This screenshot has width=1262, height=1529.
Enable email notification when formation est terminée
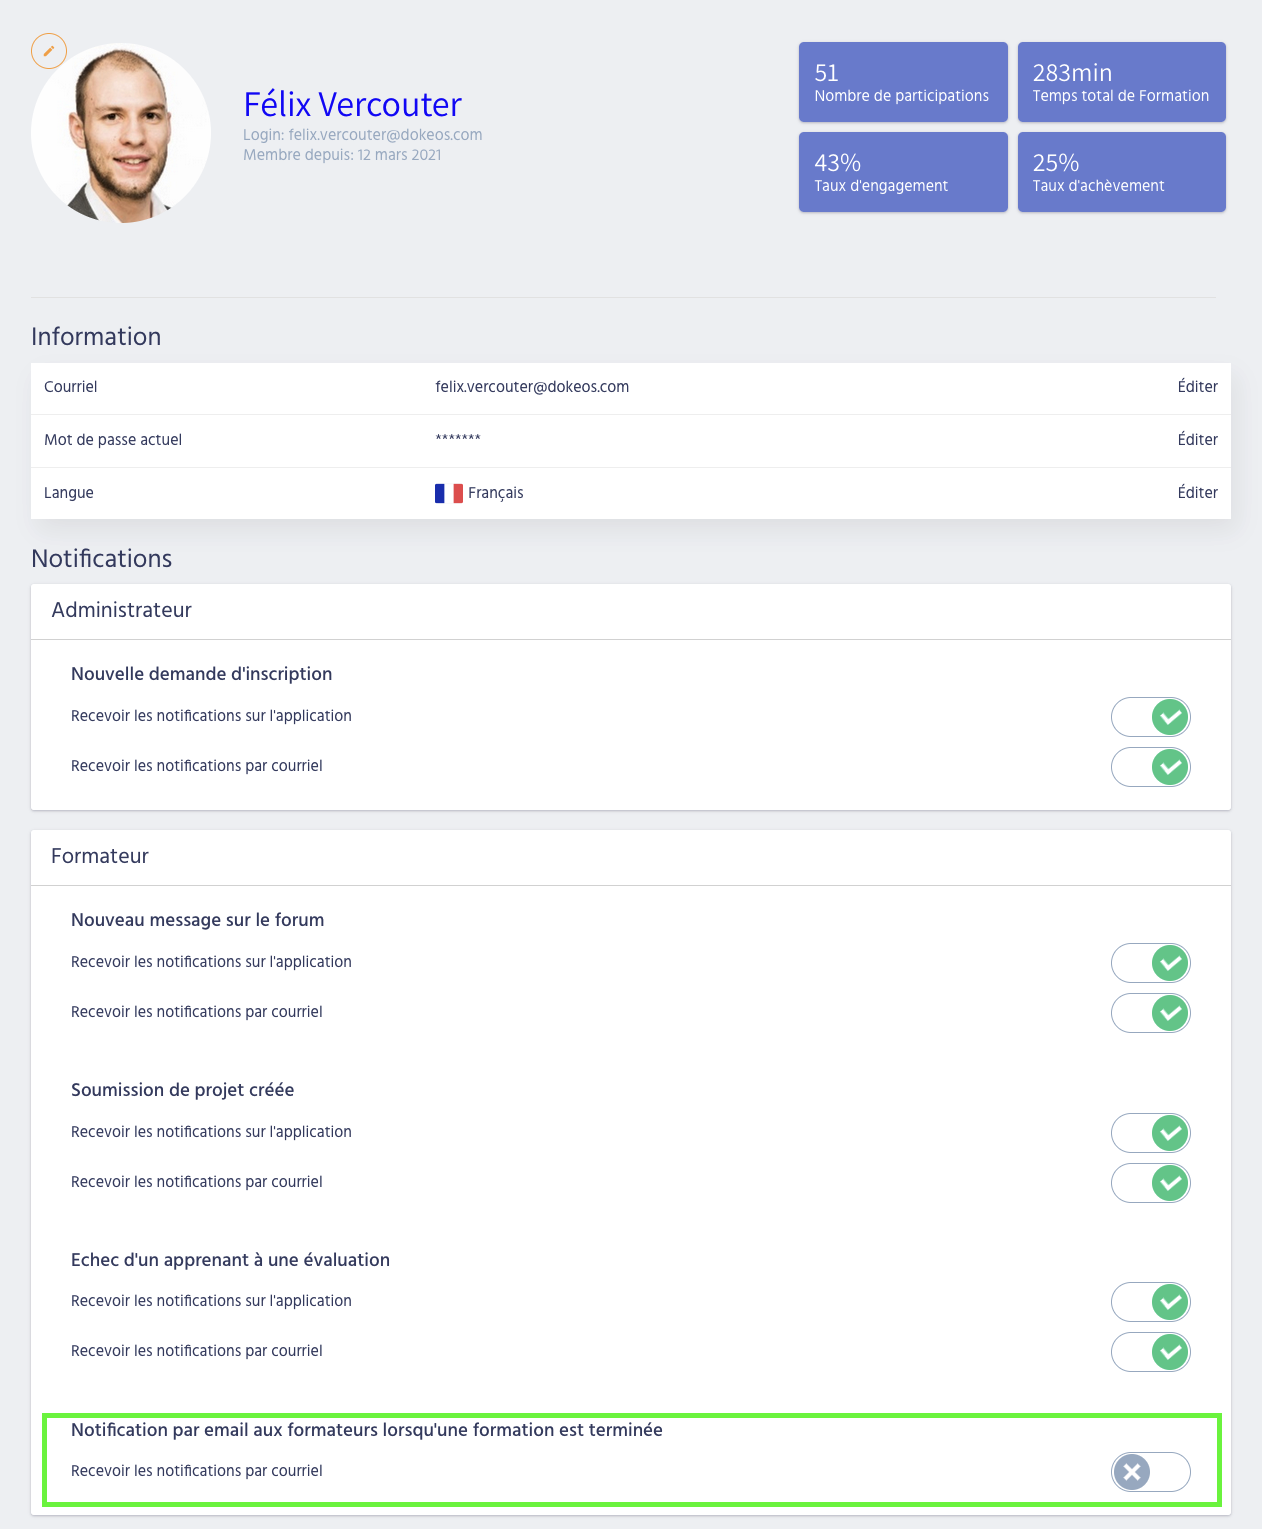point(1151,1472)
